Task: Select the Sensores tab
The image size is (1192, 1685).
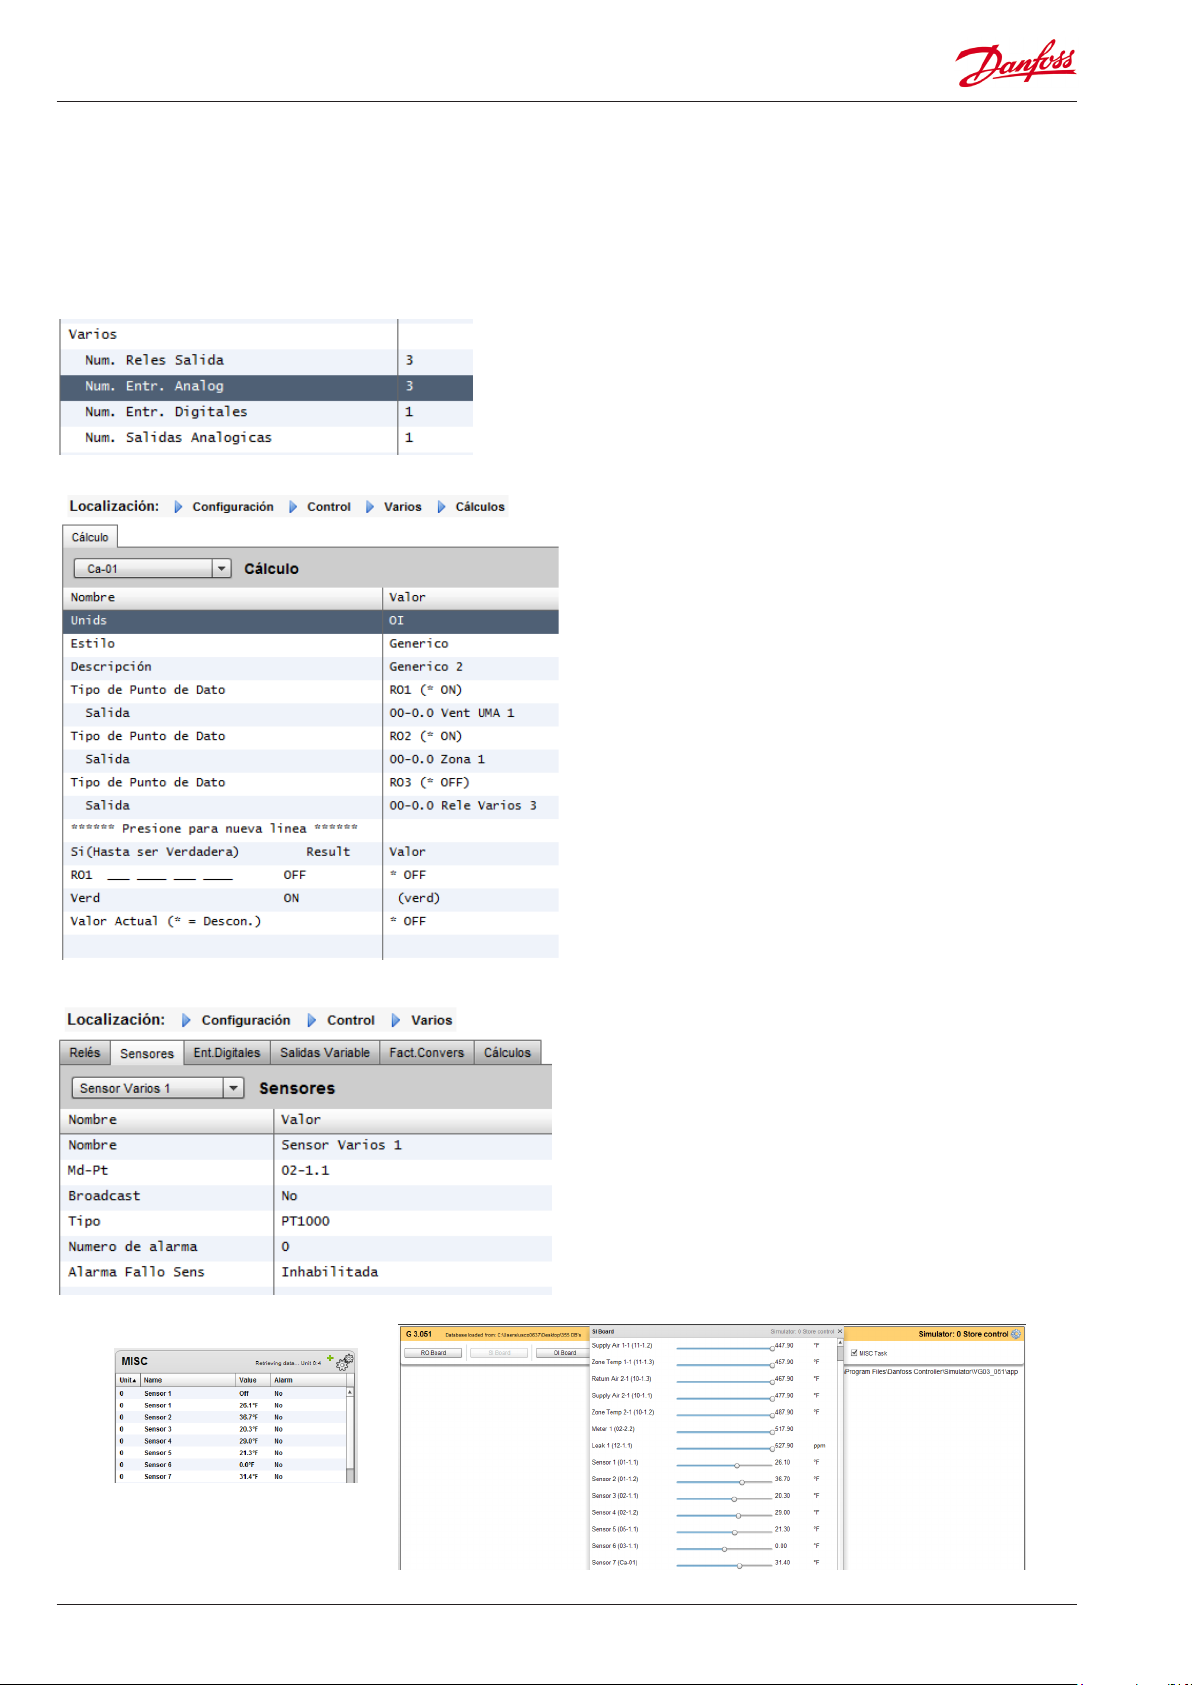Action: click(x=147, y=1053)
